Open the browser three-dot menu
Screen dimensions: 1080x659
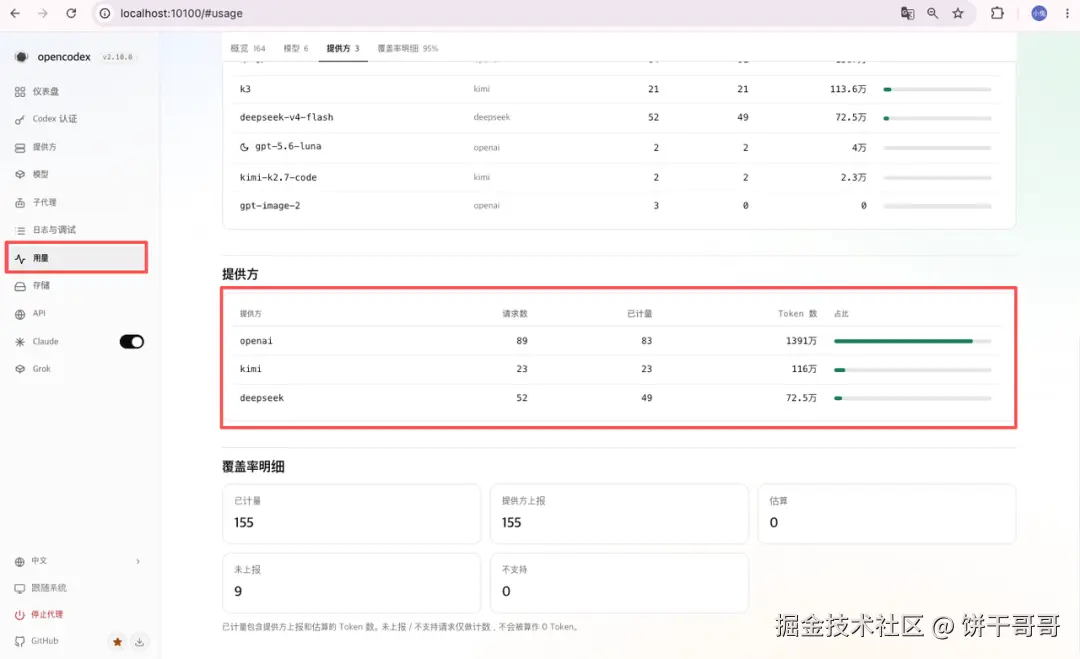coord(1068,13)
